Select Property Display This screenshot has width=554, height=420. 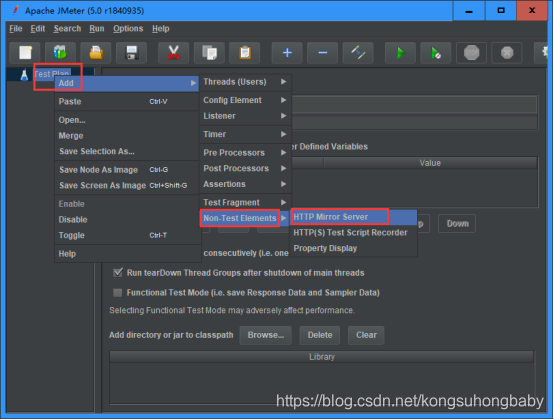click(x=354, y=248)
